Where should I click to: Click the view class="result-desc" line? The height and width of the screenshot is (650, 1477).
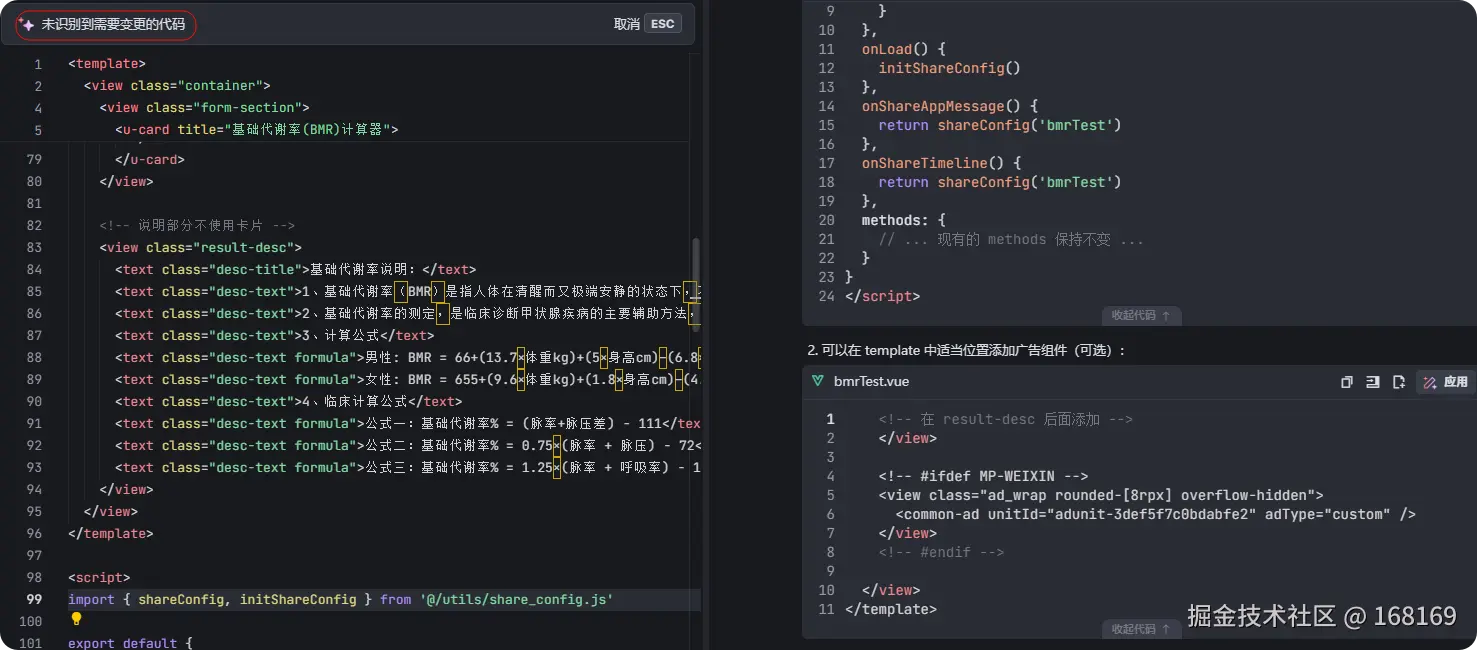pos(200,248)
